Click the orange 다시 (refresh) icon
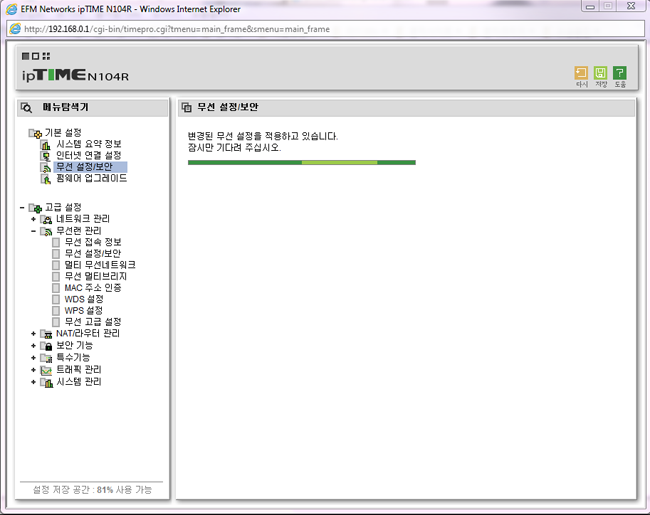The height and width of the screenshot is (515, 650). 581,73
